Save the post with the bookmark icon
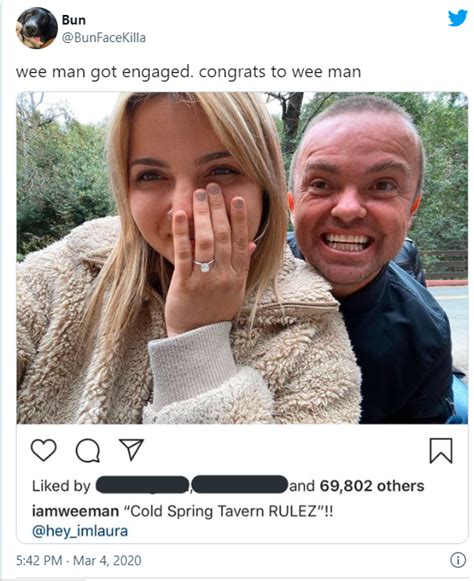This screenshot has width=474, height=581. (441, 451)
